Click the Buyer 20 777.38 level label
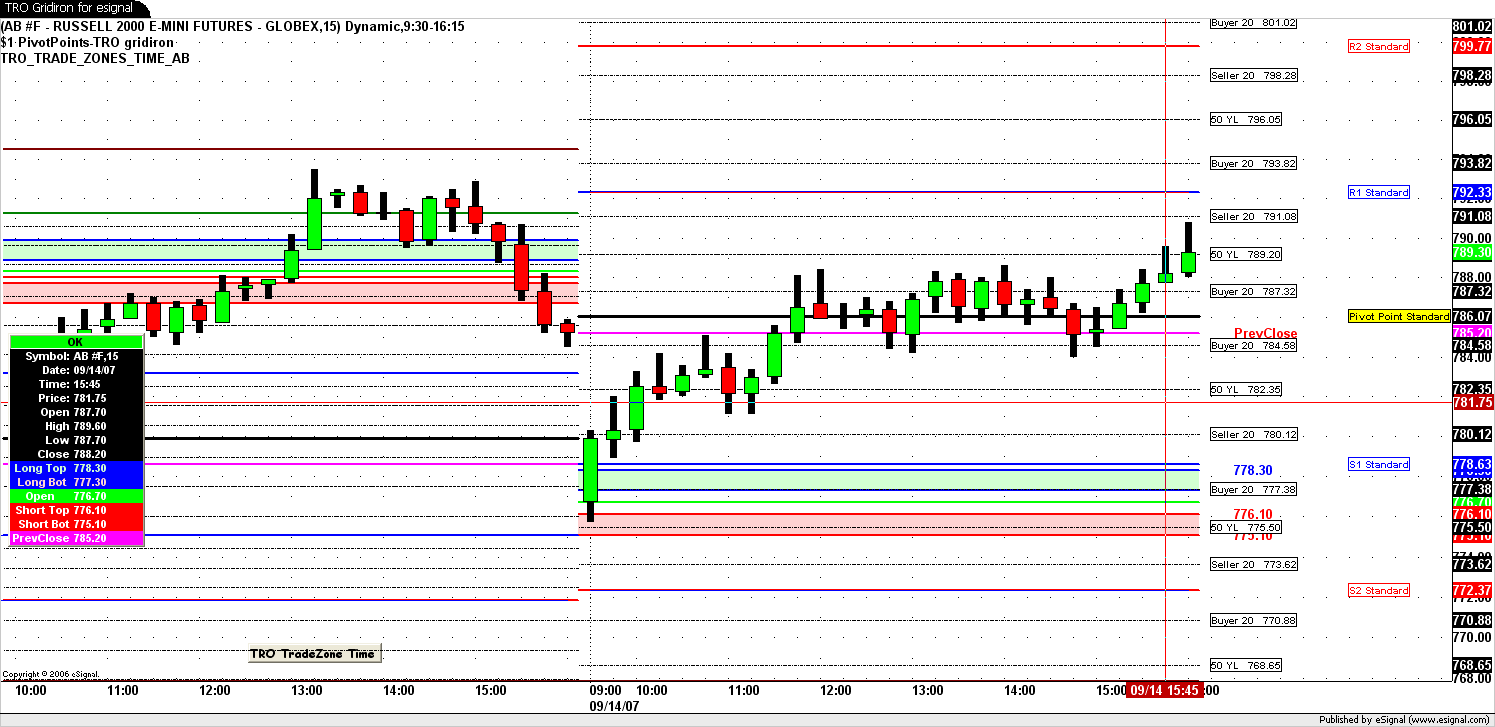Image resolution: width=1495 pixels, height=727 pixels. click(x=1253, y=489)
